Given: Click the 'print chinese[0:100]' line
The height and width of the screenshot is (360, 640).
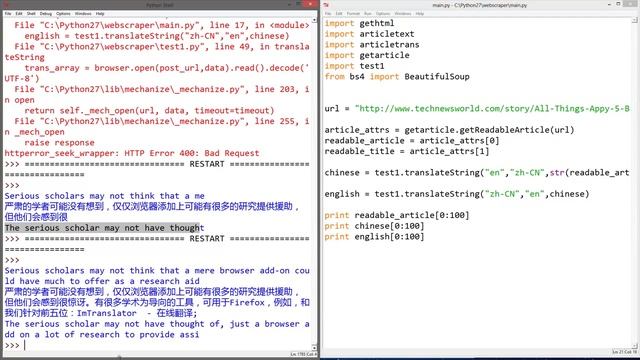Looking at the screenshot, I should [x=374, y=226].
